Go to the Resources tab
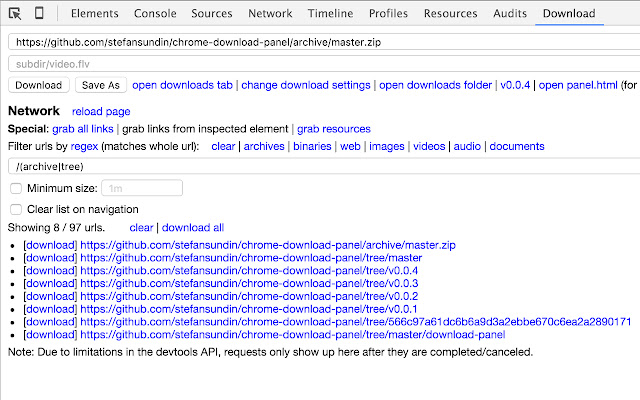 point(450,13)
